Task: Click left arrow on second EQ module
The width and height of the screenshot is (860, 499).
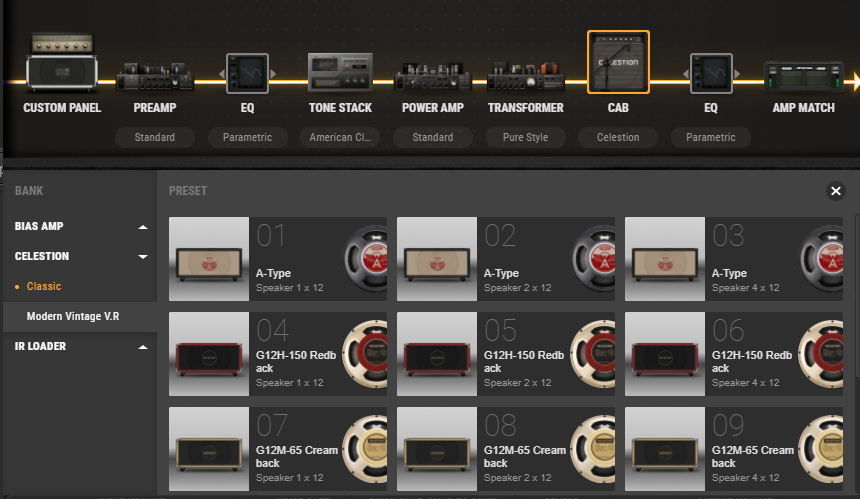Action: pos(685,73)
